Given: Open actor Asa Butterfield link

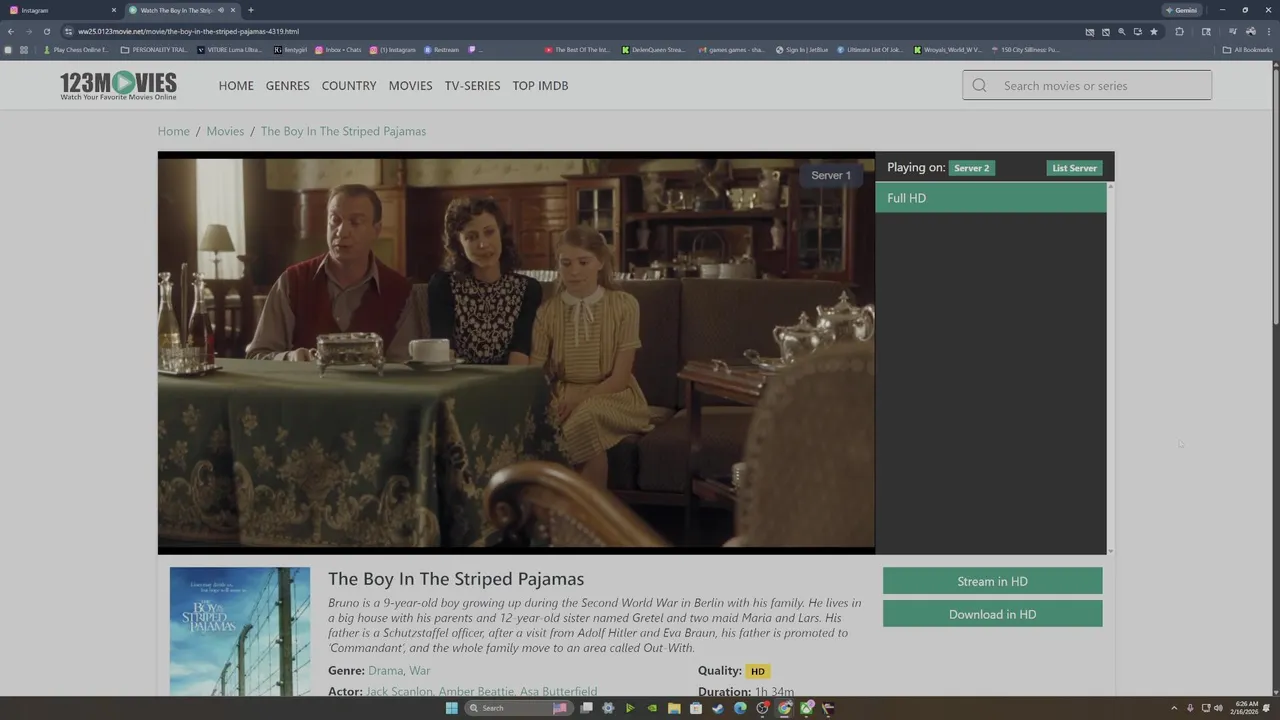Looking at the screenshot, I should (558, 692).
